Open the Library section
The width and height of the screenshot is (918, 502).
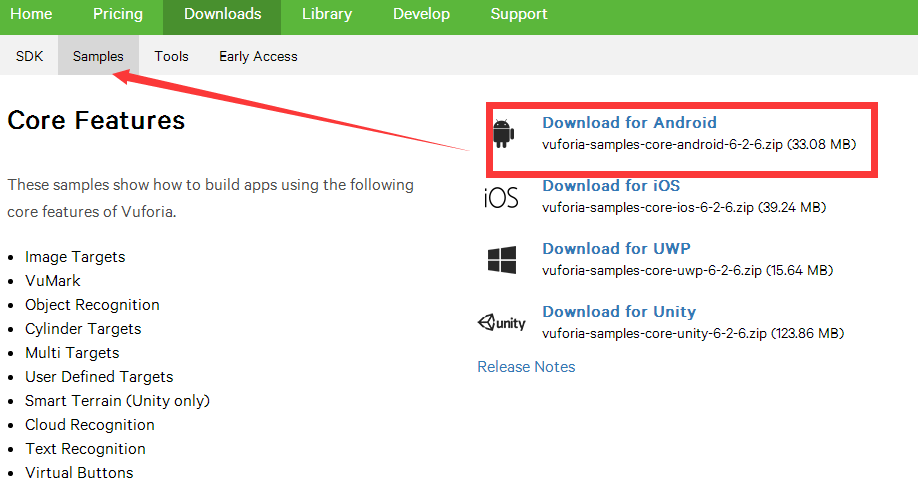tap(327, 14)
